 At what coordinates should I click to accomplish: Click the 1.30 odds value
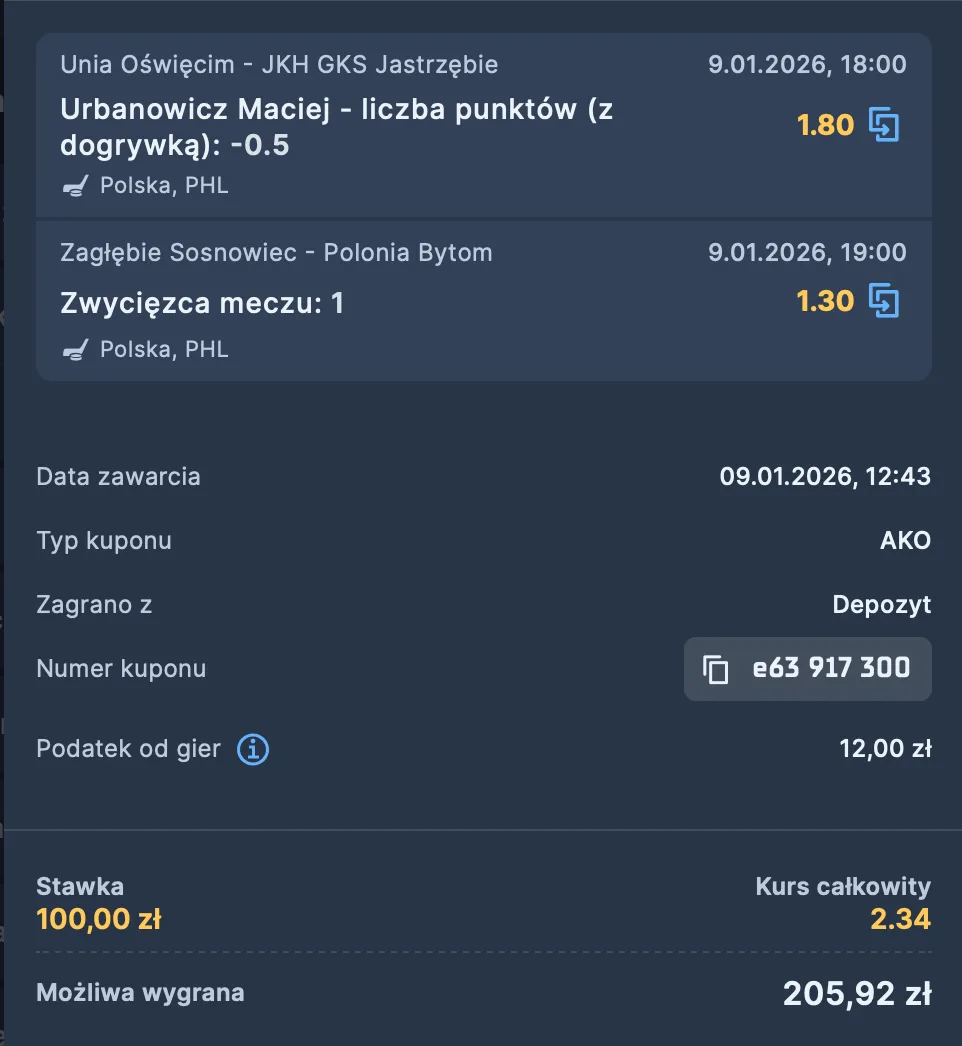(x=825, y=301)
